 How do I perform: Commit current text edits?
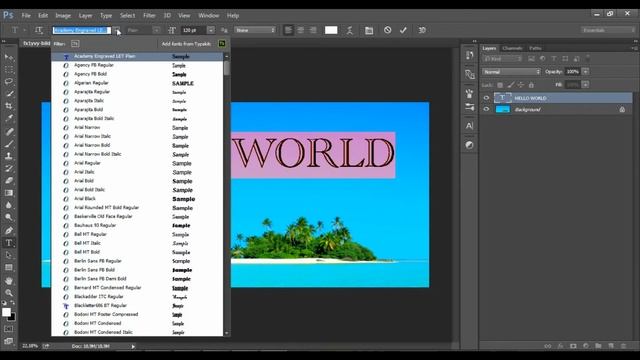coord(403,30)
